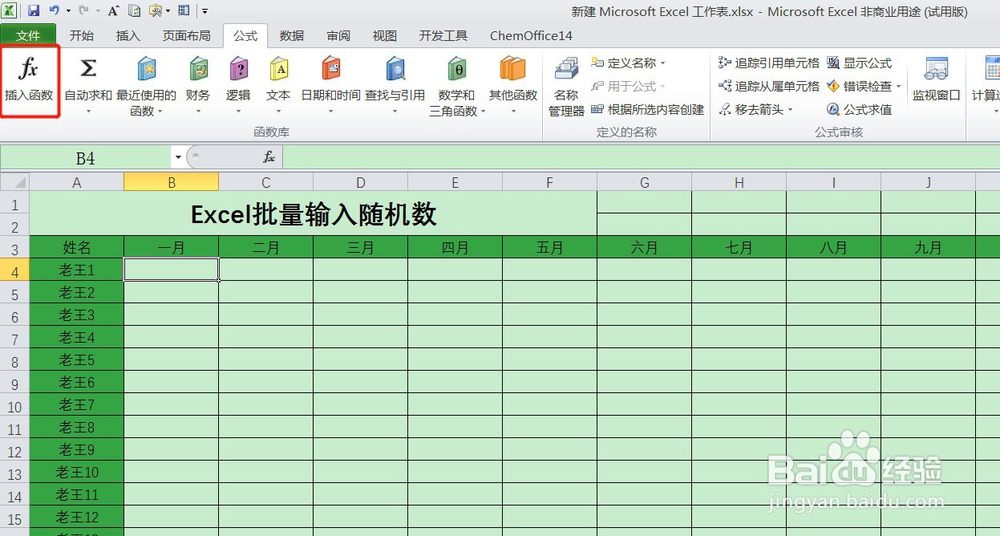Select column G header
Viewport: 1000px width, 536px height.
pos(644,182)
